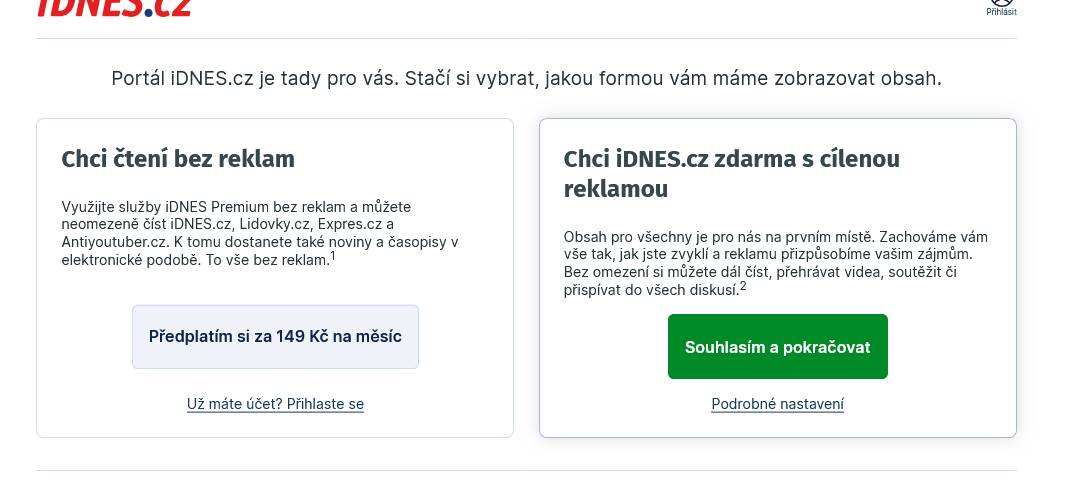Open the Podrobné nastavení link
This screenshot has height=501, width=1090.
777,404
